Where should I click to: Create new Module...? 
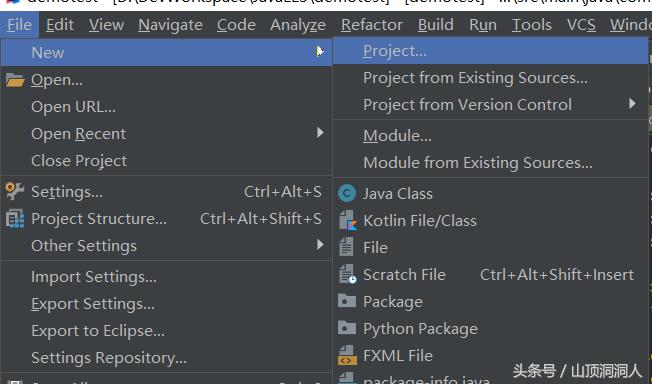491,136
